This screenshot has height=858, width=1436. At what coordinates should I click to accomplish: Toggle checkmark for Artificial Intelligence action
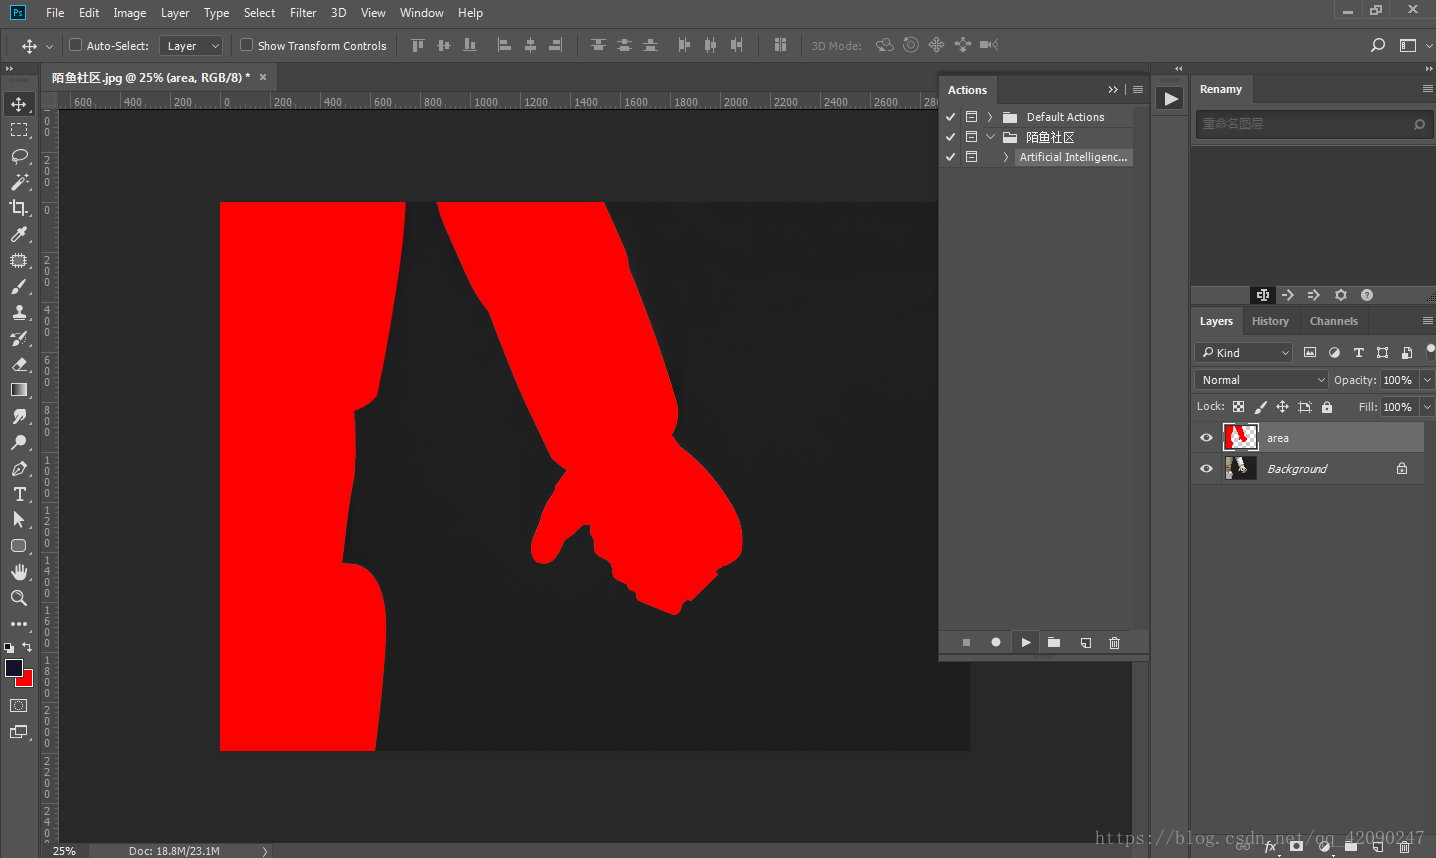pyautogui.click(x=951, y=157)
